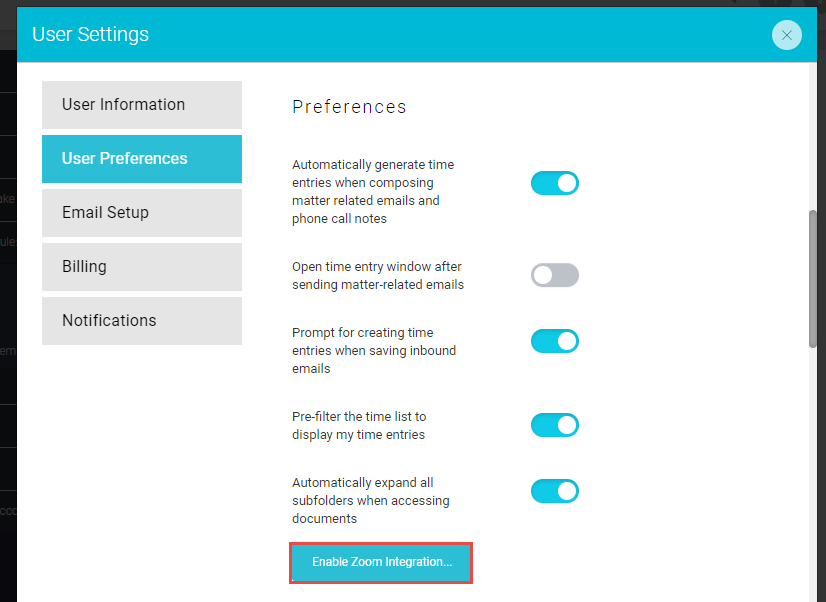Open the Billing settings tab
Viewport: 826px width, 602px height.
142,267
